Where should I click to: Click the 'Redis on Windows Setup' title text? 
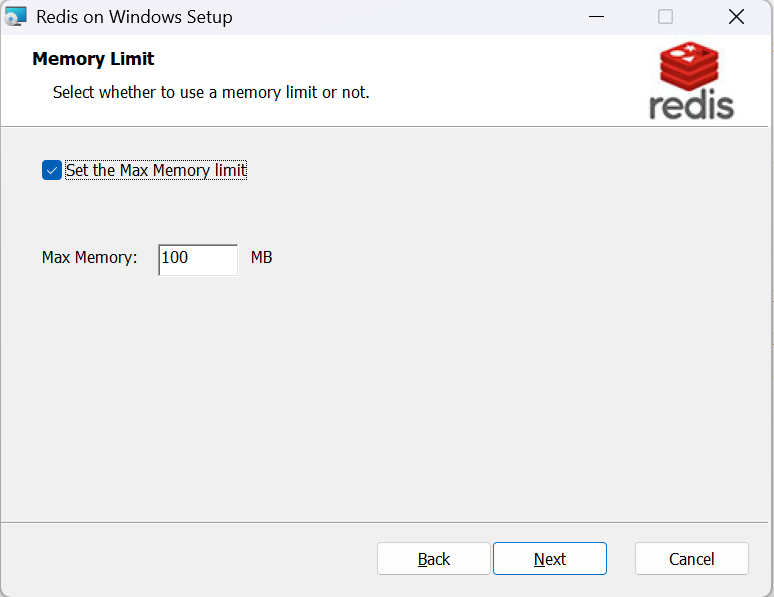[134, 17]
